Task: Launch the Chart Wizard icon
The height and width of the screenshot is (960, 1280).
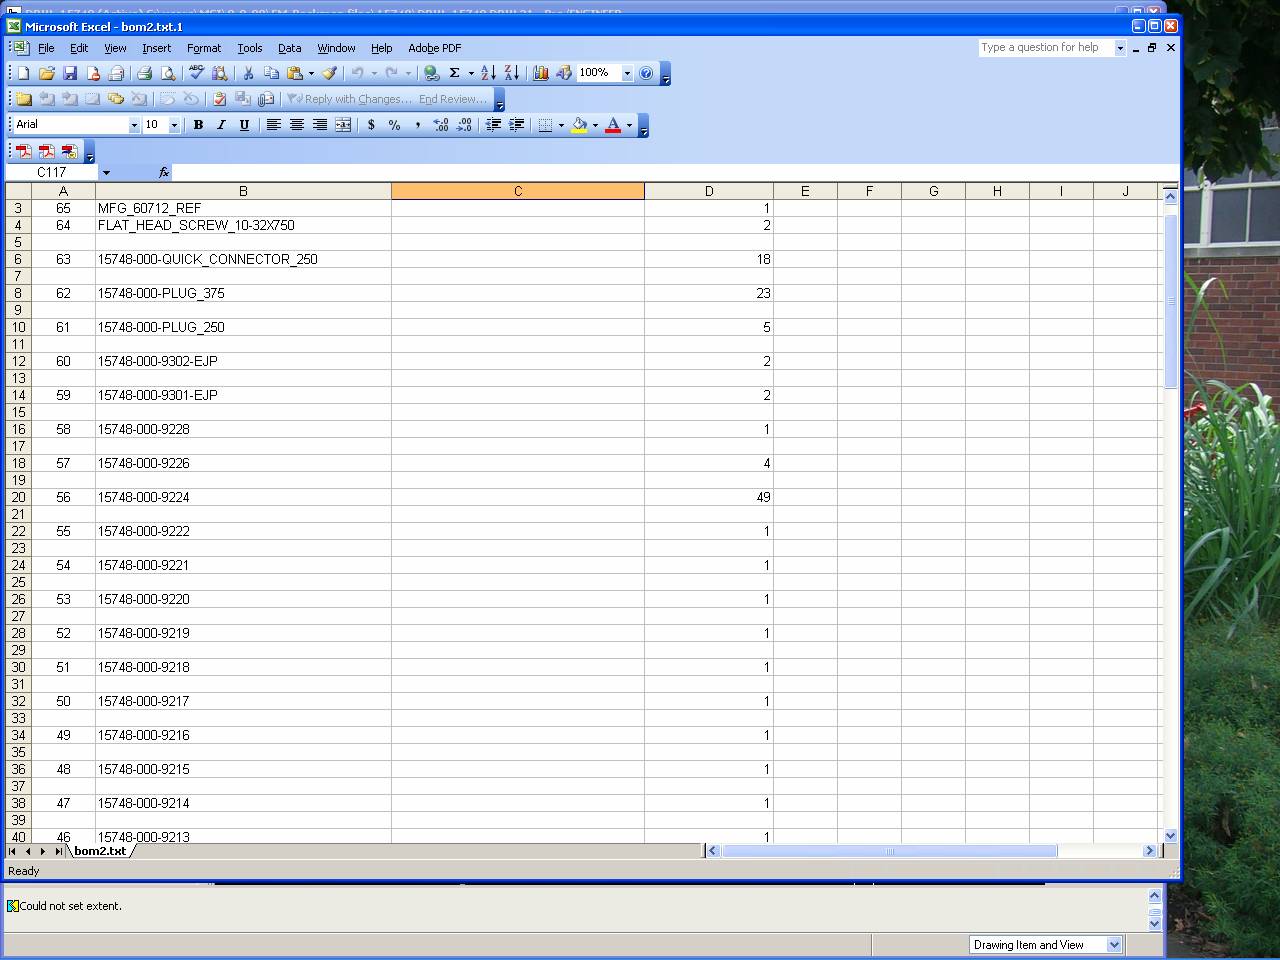Action: point(541,73)
